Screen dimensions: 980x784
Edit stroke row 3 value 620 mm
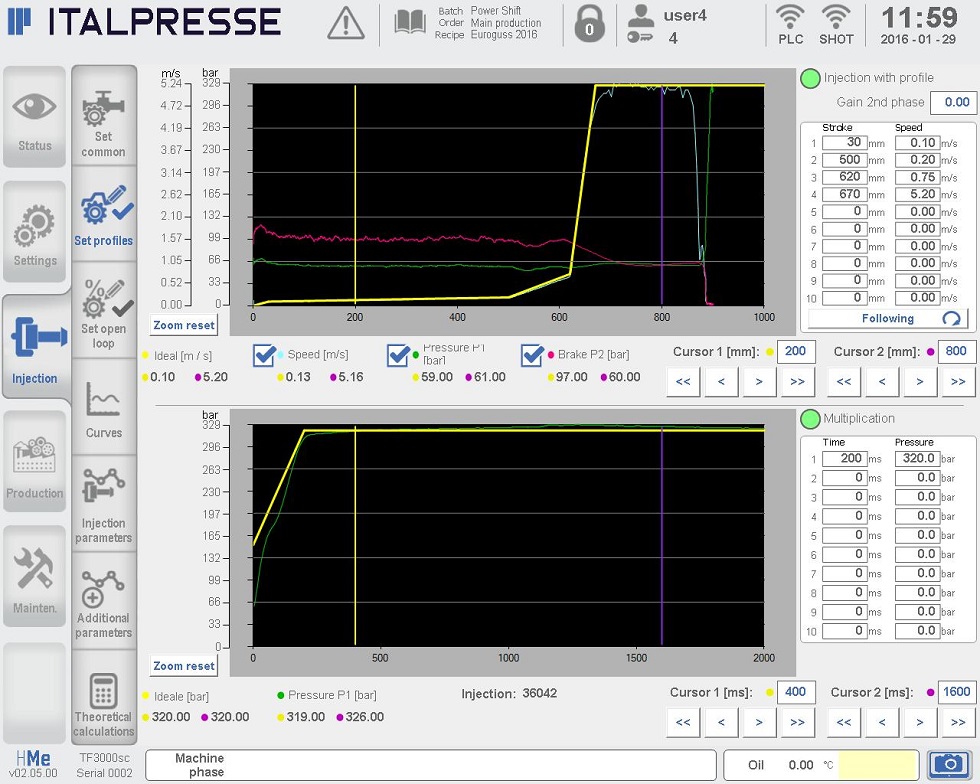(x=844, y=177)
